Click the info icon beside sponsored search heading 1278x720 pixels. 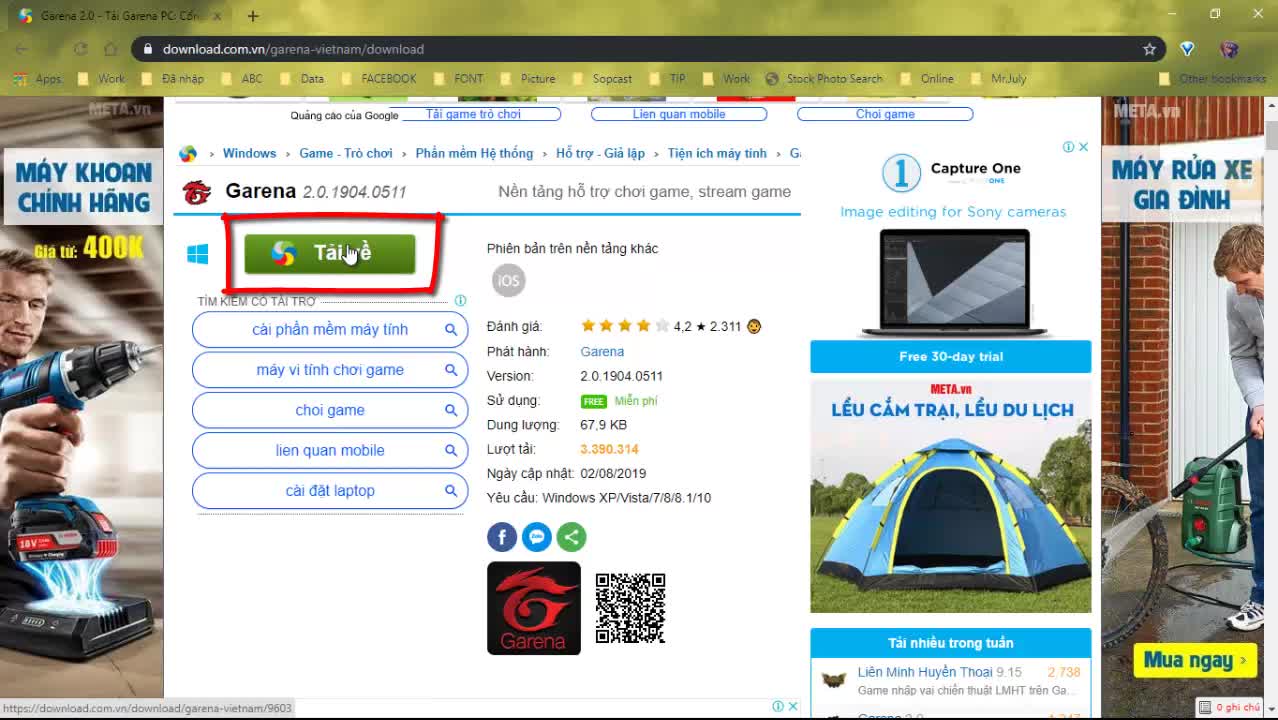click(x=460, y=300)
